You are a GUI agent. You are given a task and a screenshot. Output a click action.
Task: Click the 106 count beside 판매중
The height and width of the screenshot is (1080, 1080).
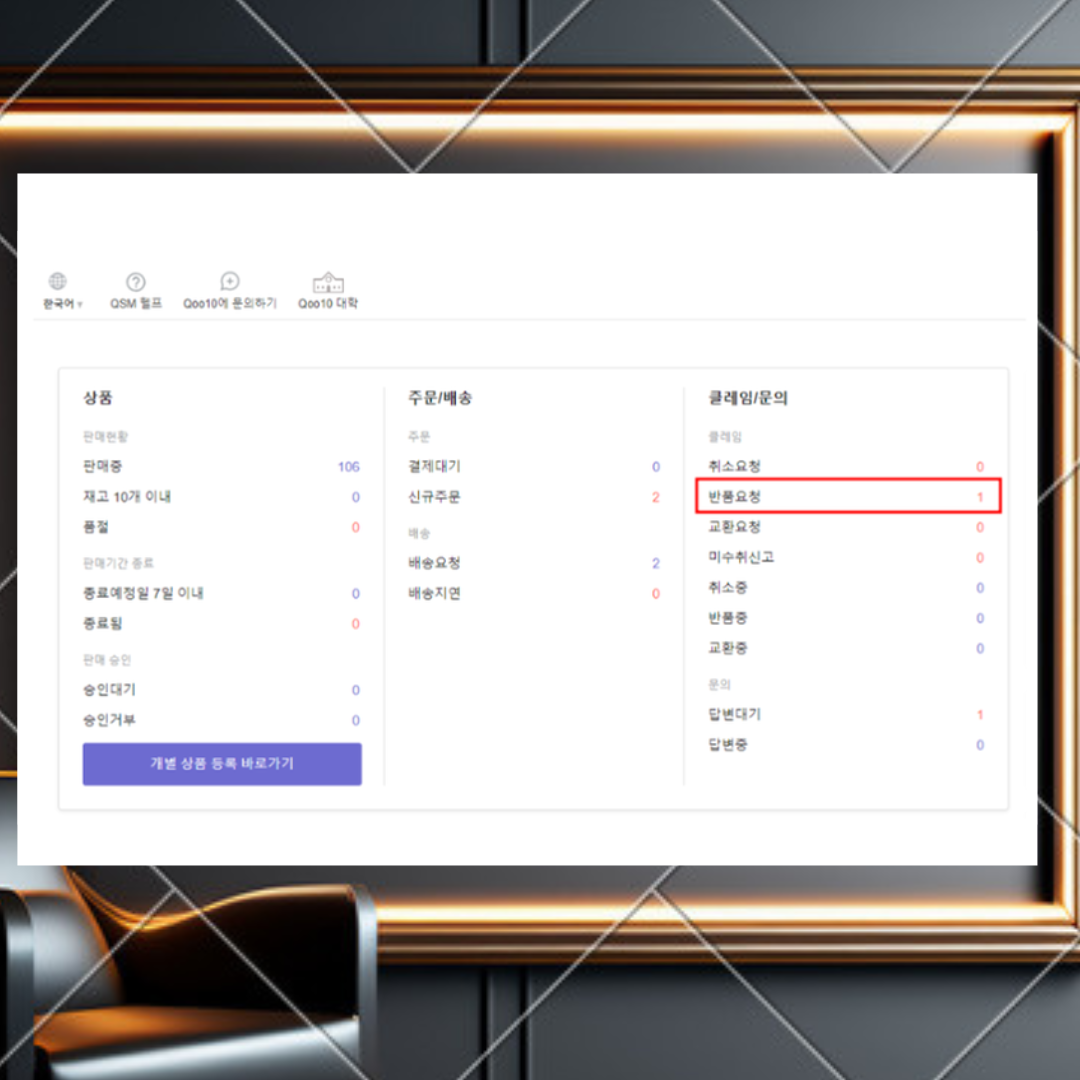click(349, 467)
